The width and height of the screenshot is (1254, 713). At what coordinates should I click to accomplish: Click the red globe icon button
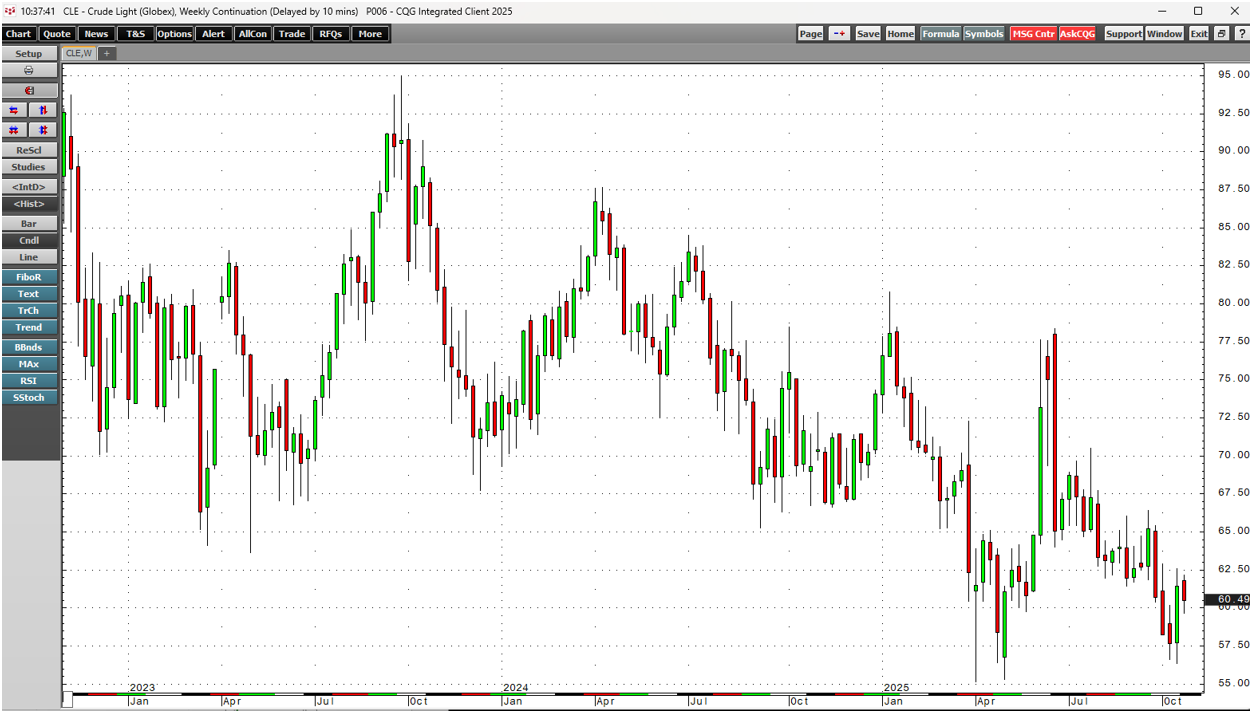[x=29, y=91]
